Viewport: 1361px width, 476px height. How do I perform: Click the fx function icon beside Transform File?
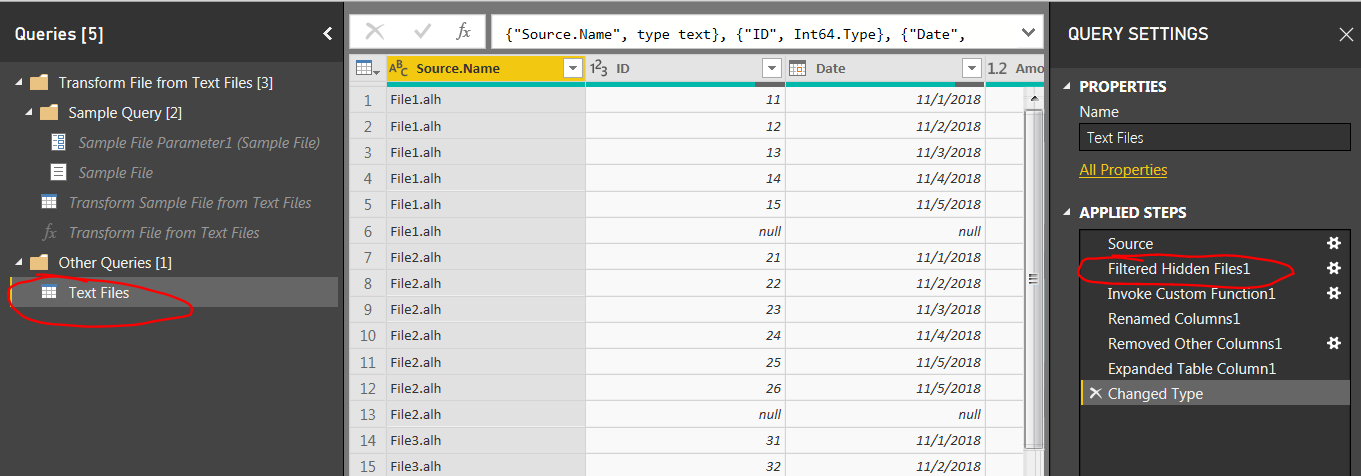(x=49, y=233)
